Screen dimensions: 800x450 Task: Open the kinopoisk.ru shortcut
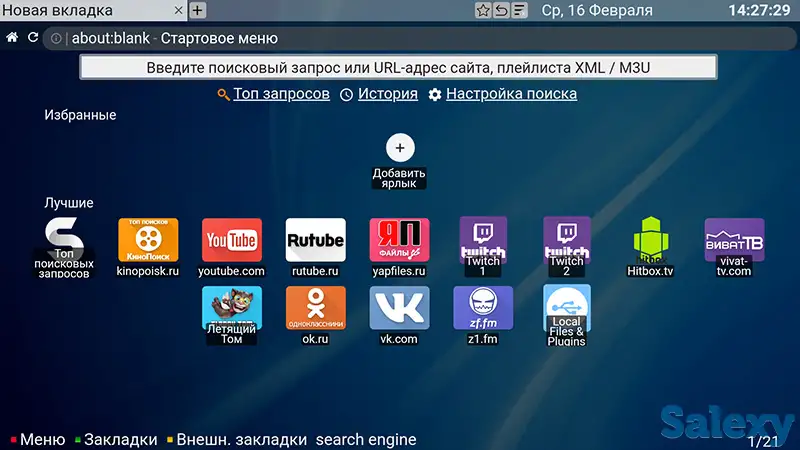[x=148, y=247]
